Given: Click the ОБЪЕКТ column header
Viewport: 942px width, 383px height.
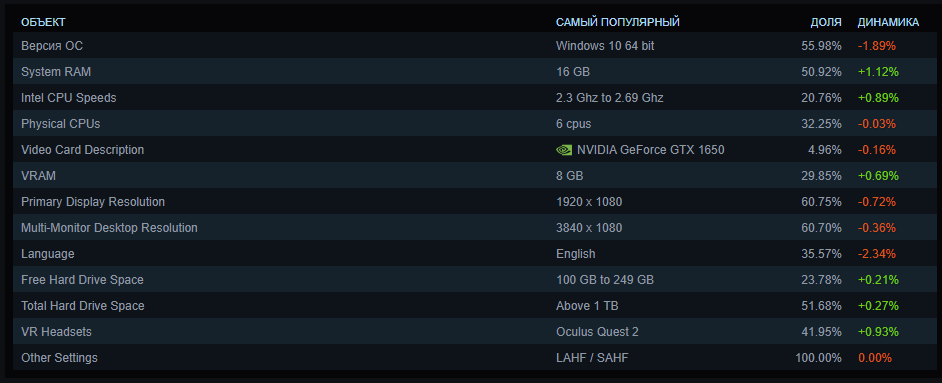Looking at the screenshot, I should pyautogui.click(x=43, y=22).
